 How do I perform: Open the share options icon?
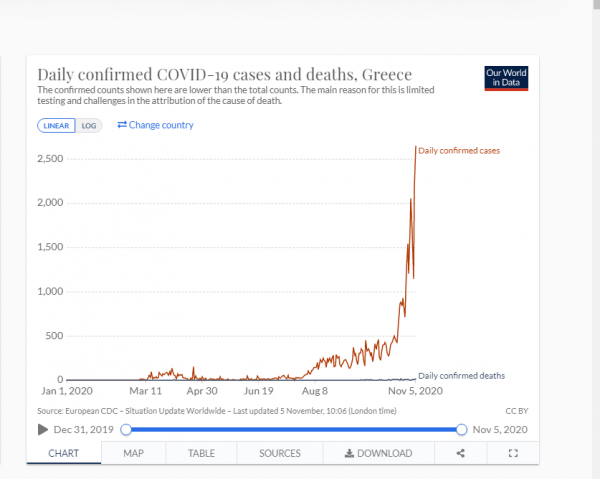click(x=461, y=453)
